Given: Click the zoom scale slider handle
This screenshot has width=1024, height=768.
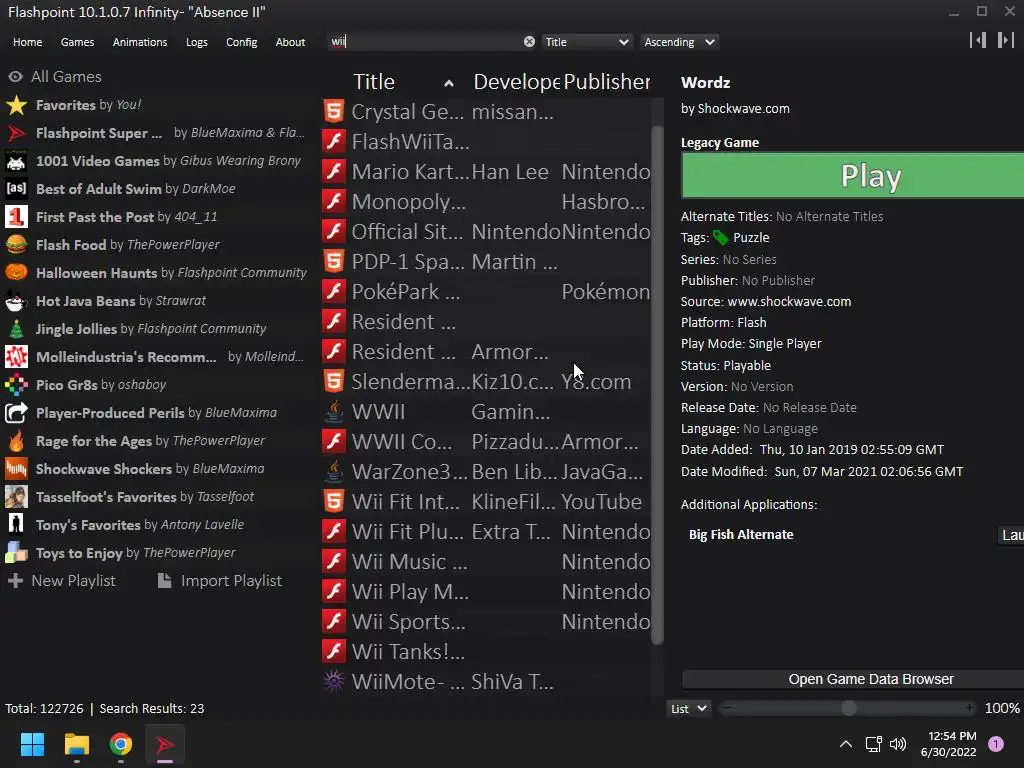Looking at the screenshot, I should pyautogui.click(x=848, y=709).
